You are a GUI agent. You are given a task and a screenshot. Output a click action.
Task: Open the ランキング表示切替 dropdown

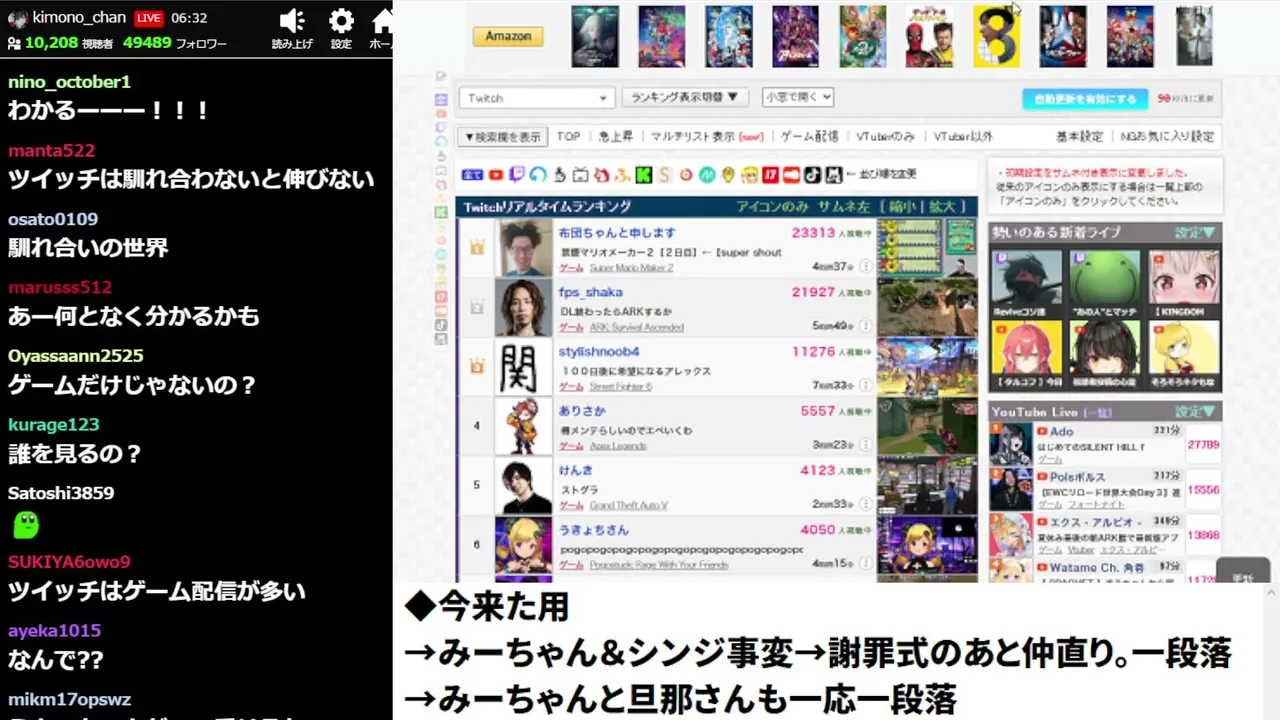pyautogui.click(x=685, y=97)
